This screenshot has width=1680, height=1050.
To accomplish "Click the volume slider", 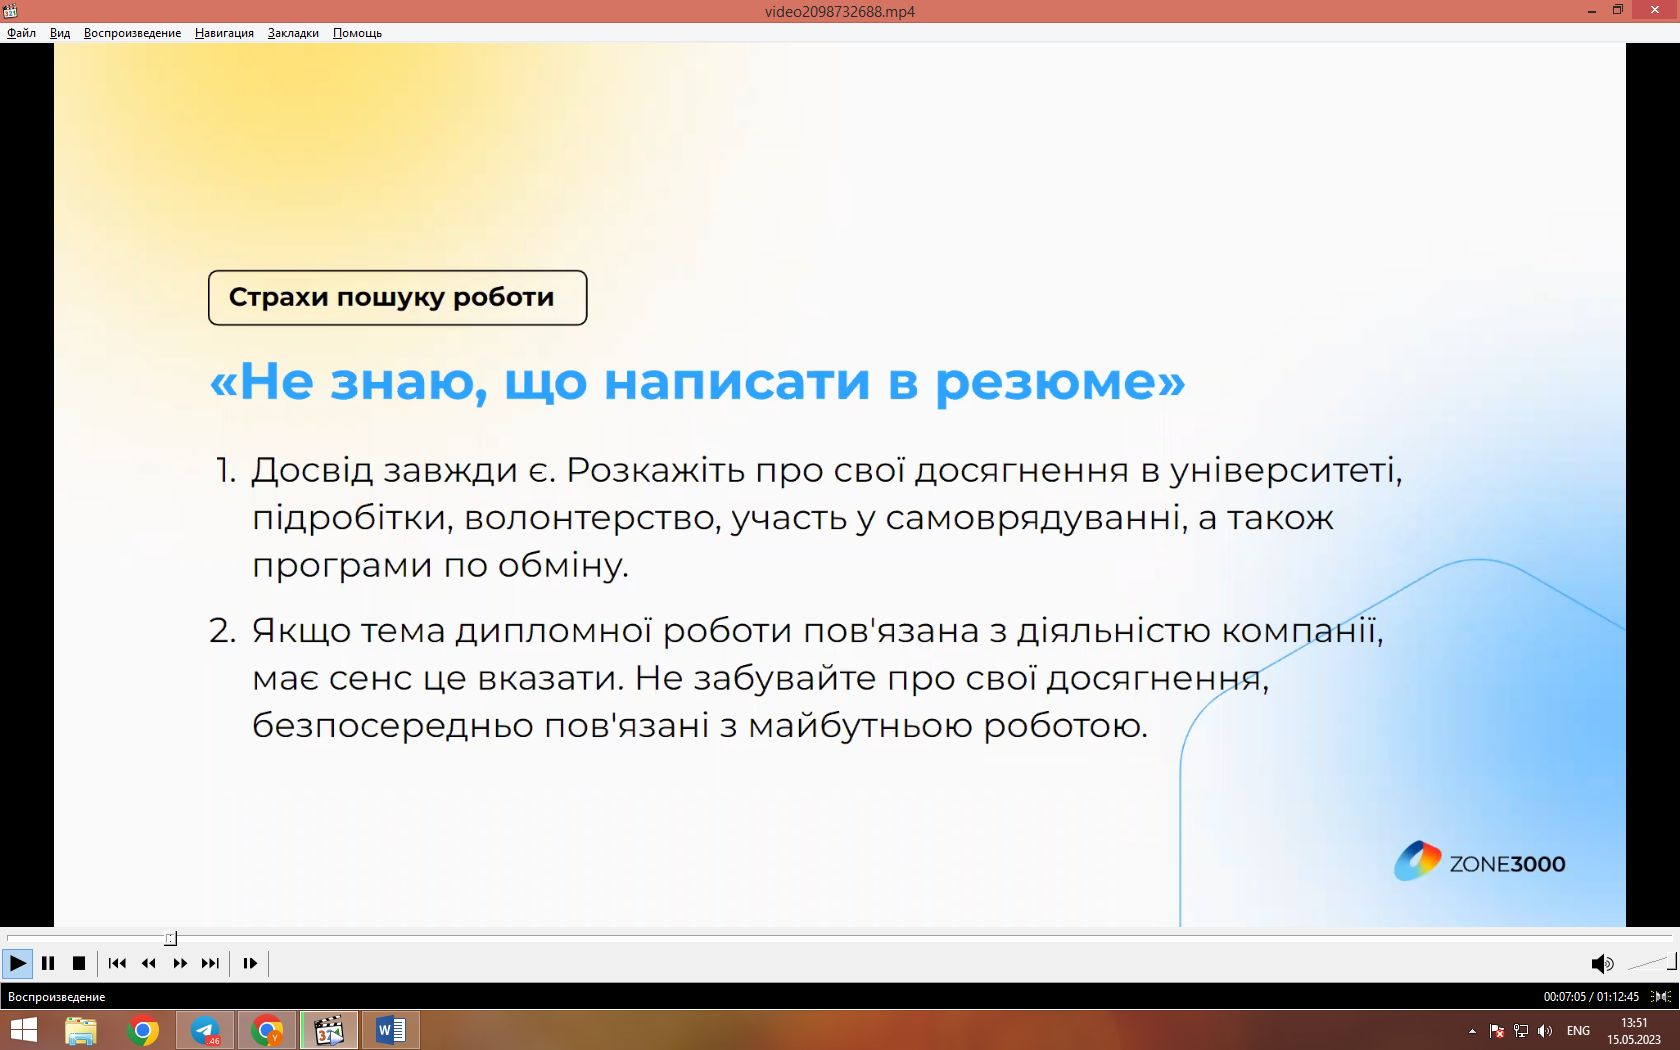I will point(1652,963).
